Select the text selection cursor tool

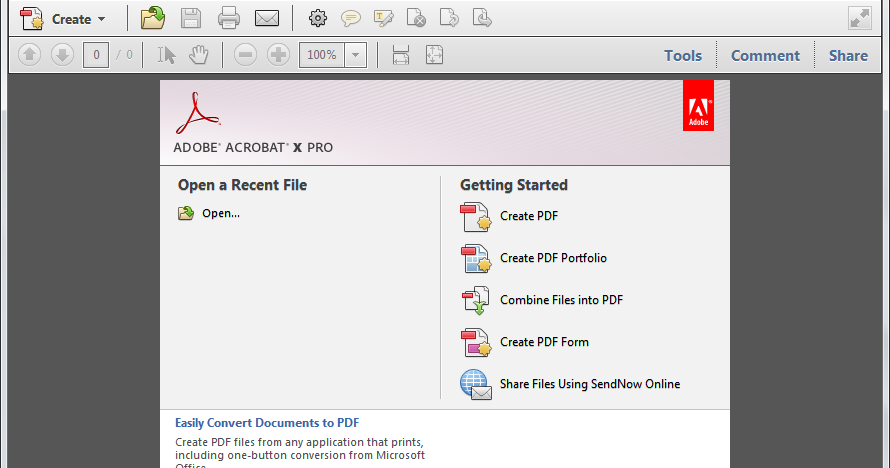[166, 55]
